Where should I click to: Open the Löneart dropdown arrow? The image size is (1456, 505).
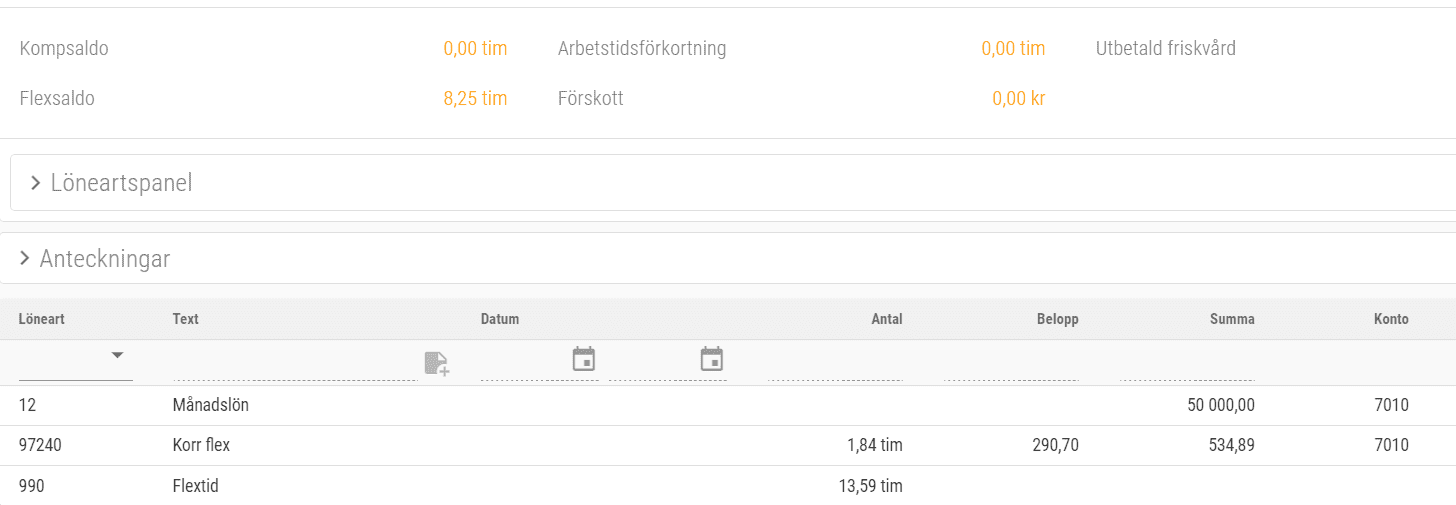(x=117, y=356)
